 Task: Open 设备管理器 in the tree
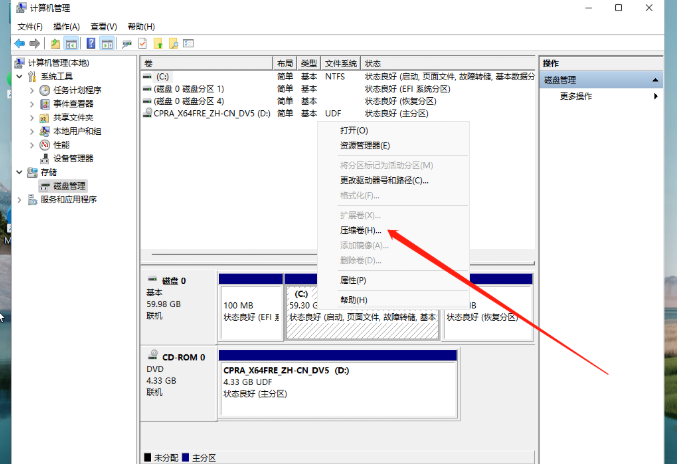pyautogui.click(x=72, y=158)
